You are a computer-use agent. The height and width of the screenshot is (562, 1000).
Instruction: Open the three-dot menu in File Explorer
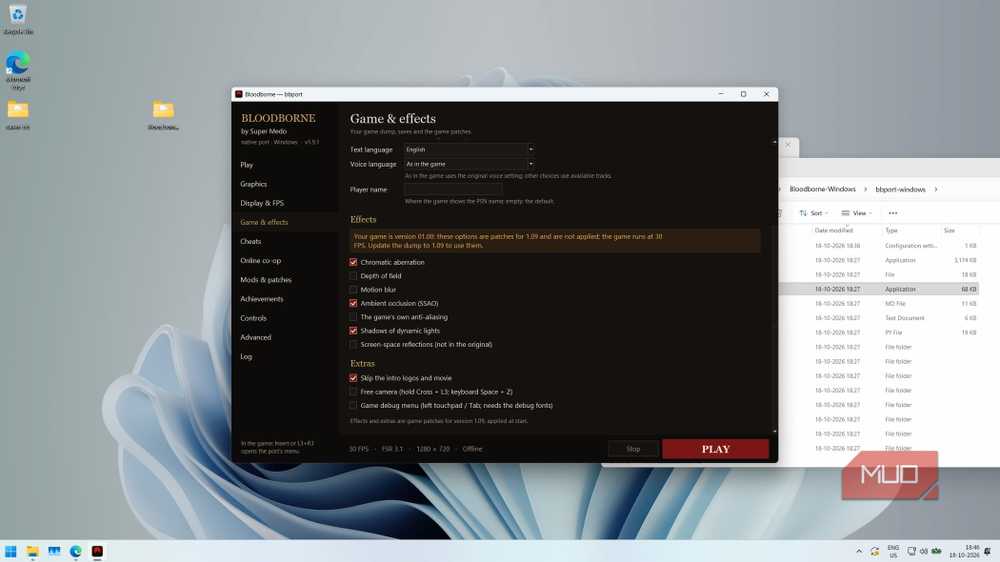(893, 213)
